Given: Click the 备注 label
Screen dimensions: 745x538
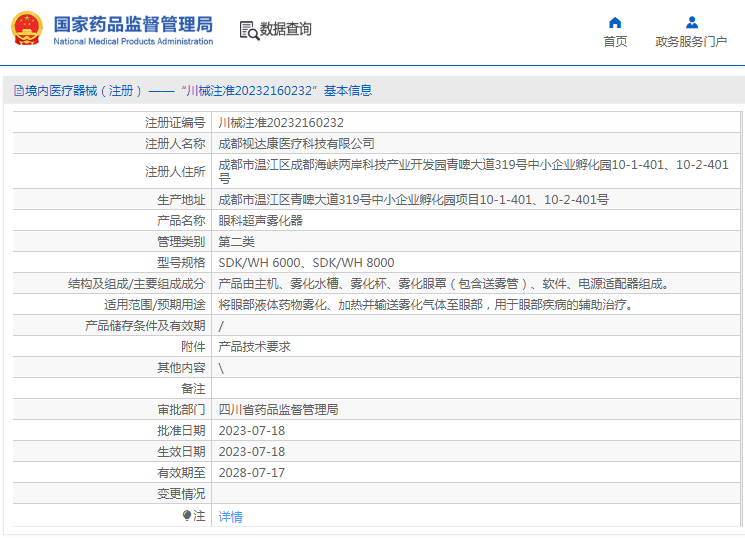Looking at the screenshot, I should click(x=193, y=389).
